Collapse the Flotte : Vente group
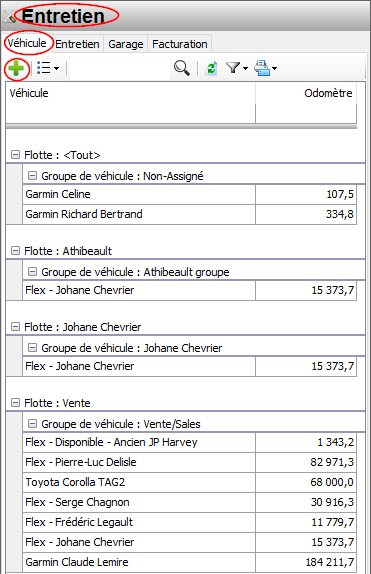Viewport: 371px width, 574px height. point(15,403)
